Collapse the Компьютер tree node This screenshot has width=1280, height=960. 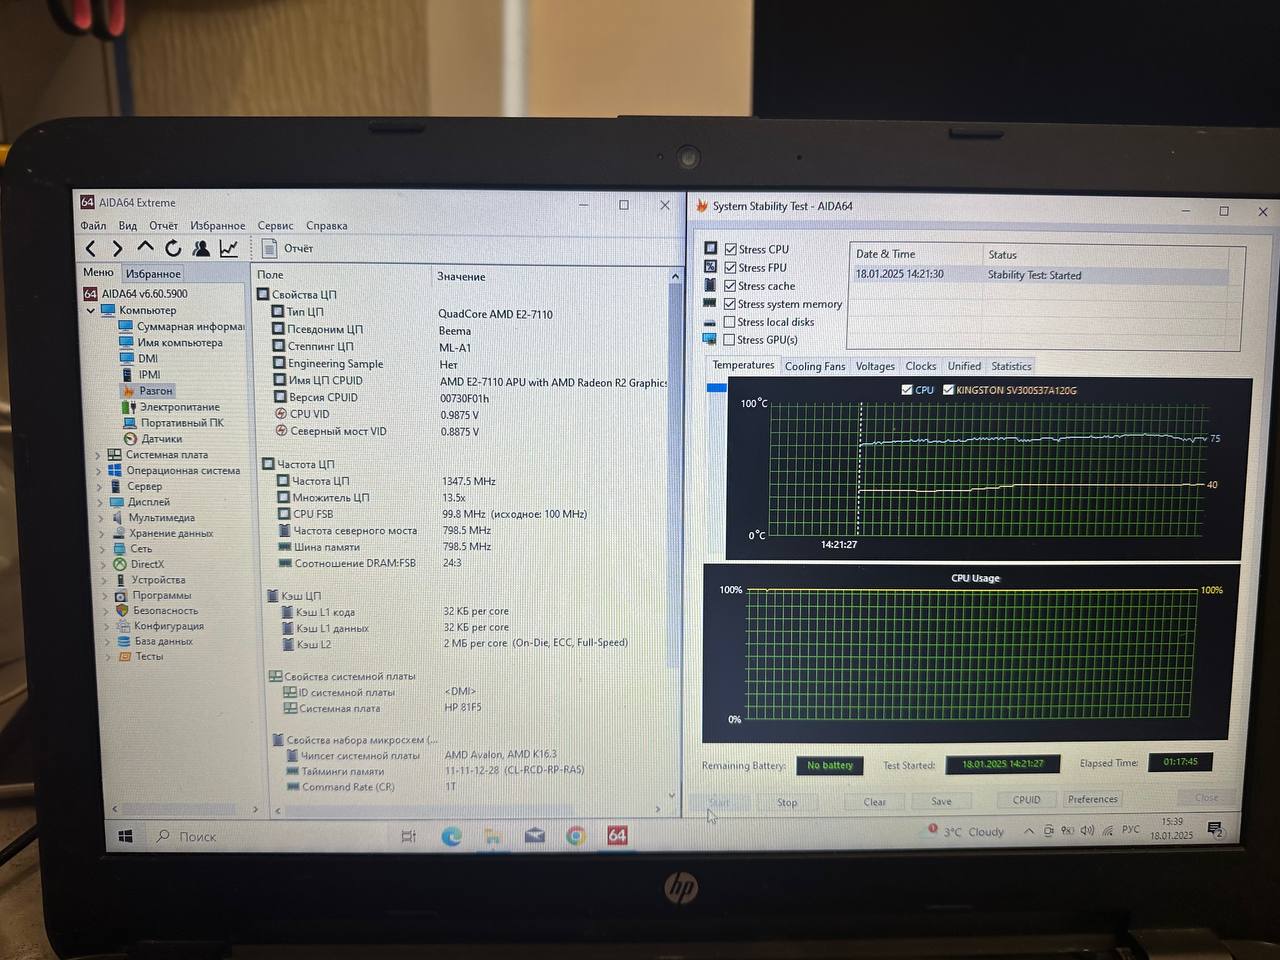pos(91,310)
